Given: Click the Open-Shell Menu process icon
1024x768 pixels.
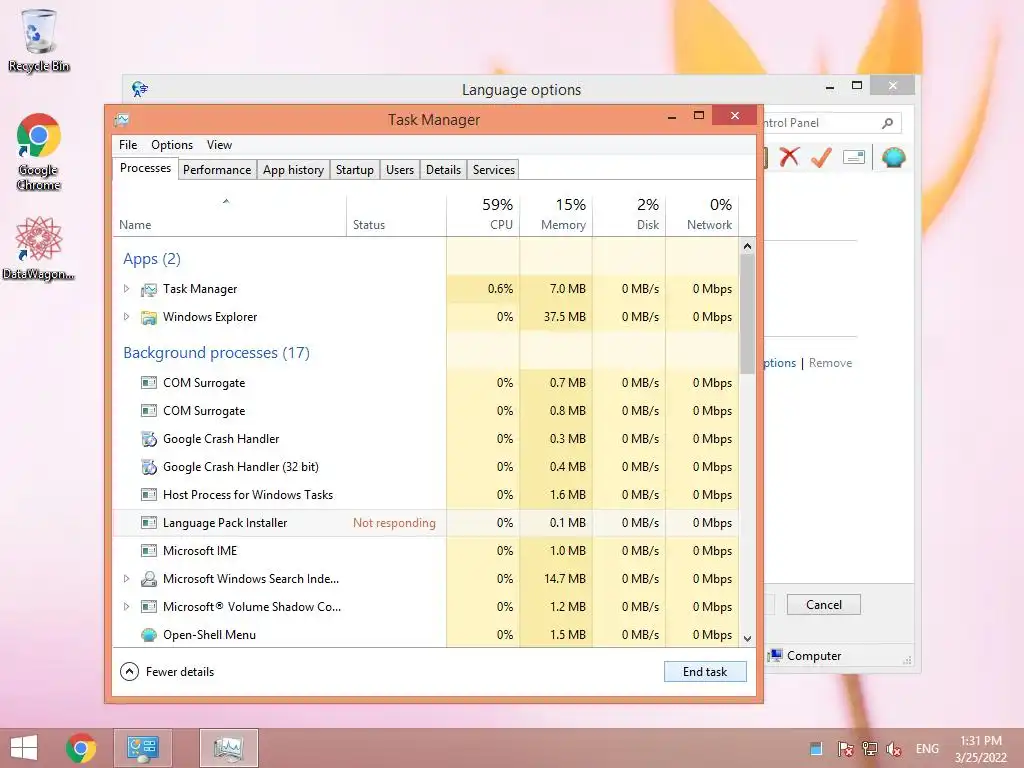Looking at the screenshot, I should pos(149,635).
